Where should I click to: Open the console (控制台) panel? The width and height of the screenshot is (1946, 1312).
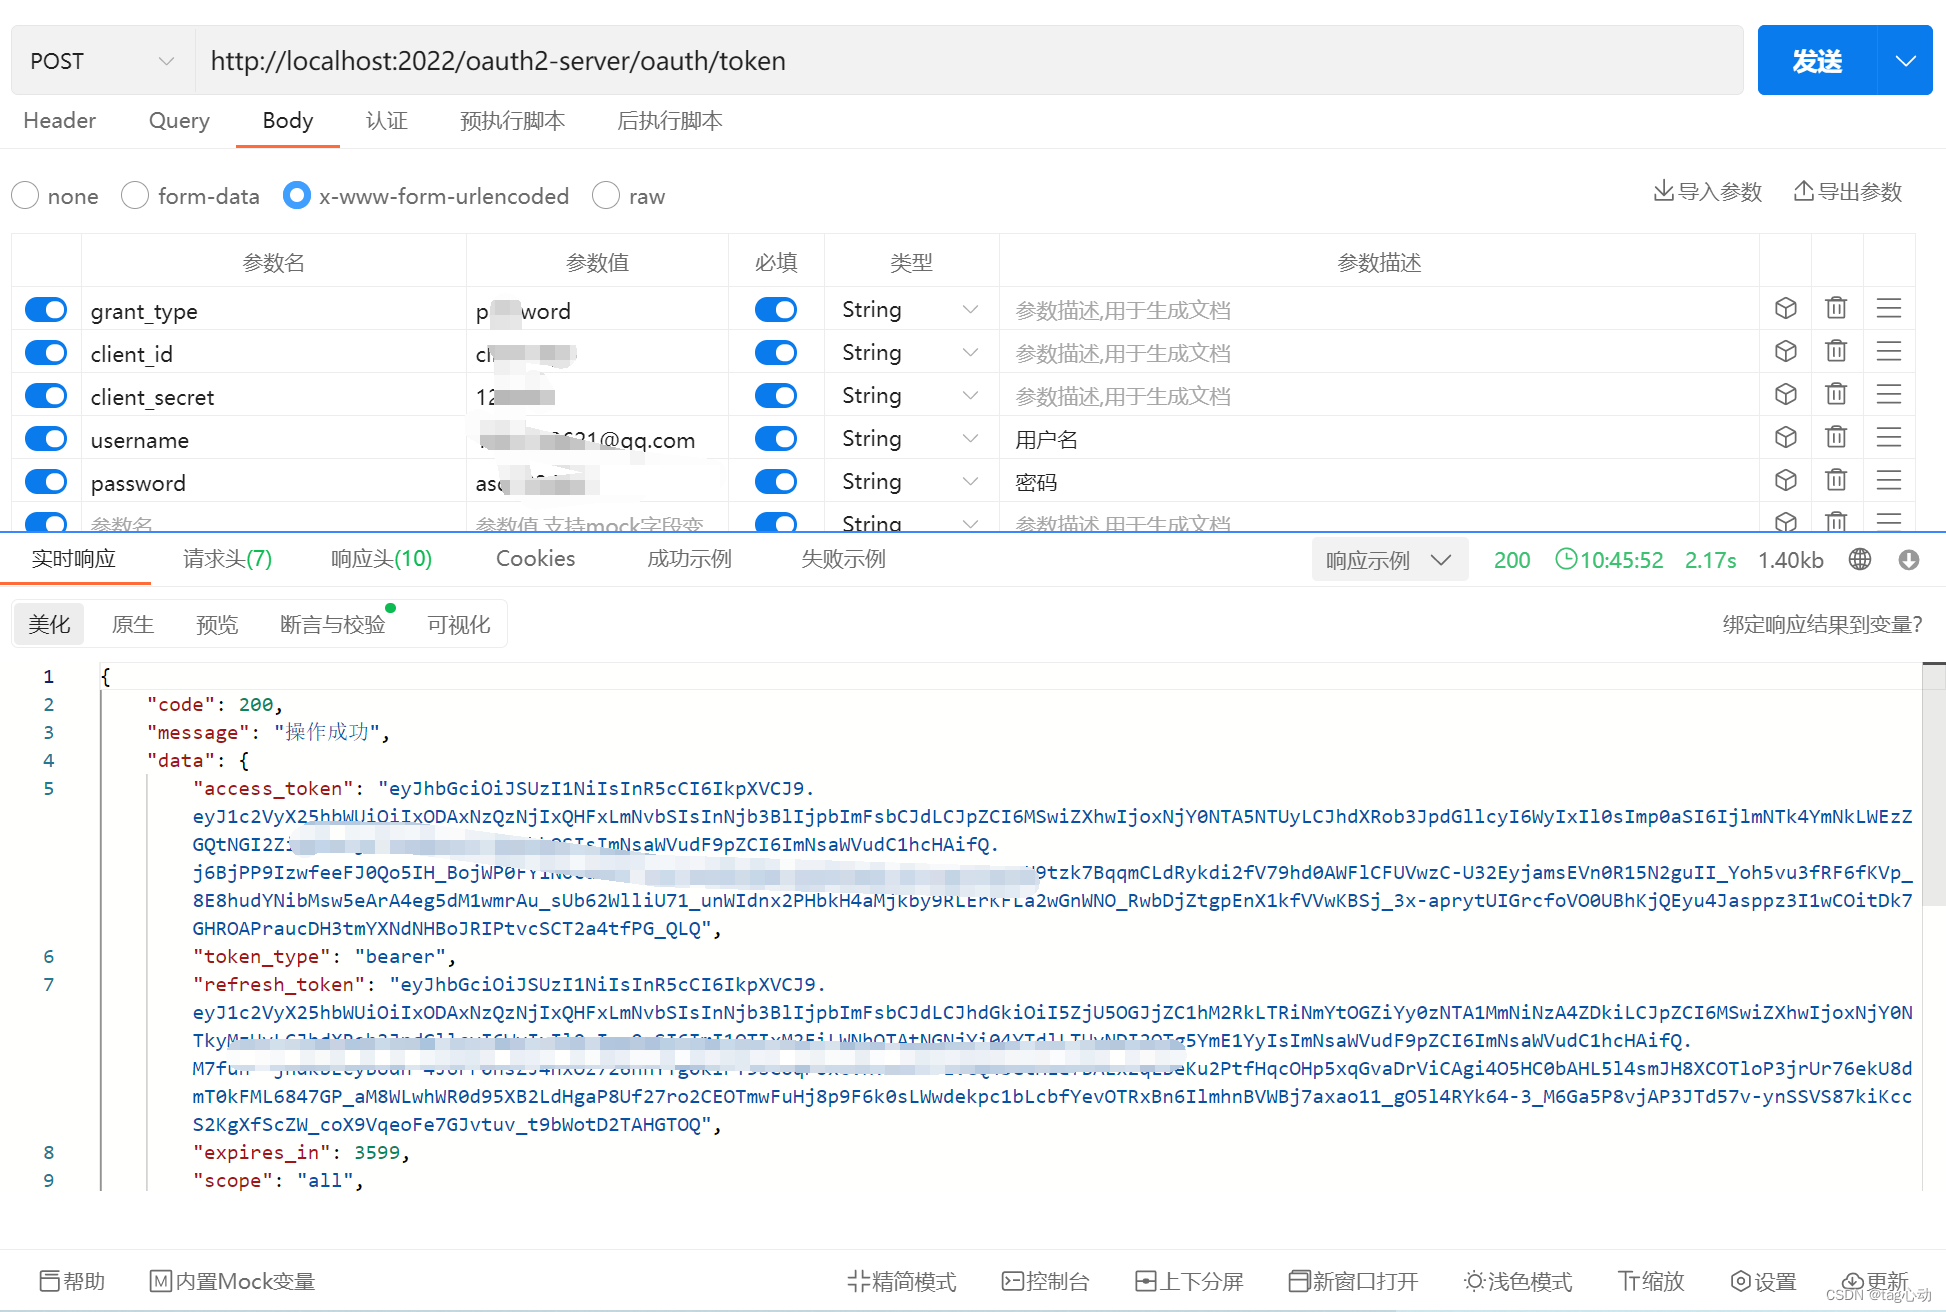(x=1045, y=1281)
